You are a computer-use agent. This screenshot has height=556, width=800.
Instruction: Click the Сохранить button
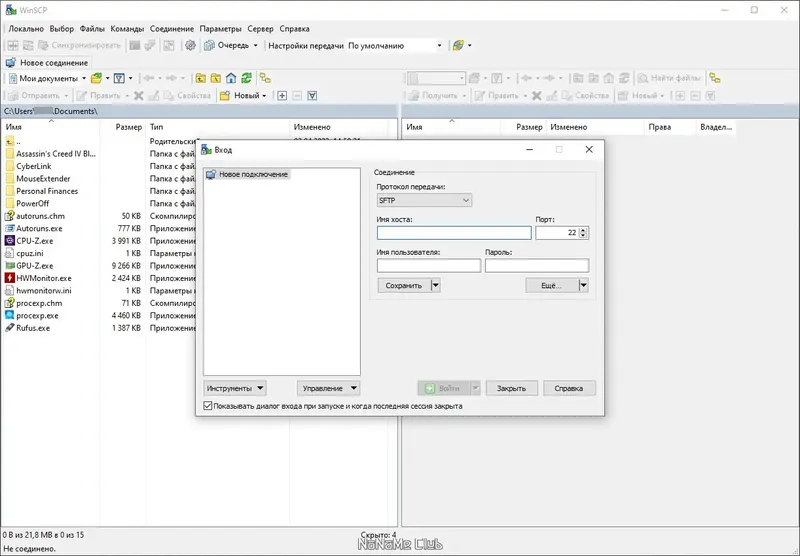[x=404, y=286]
